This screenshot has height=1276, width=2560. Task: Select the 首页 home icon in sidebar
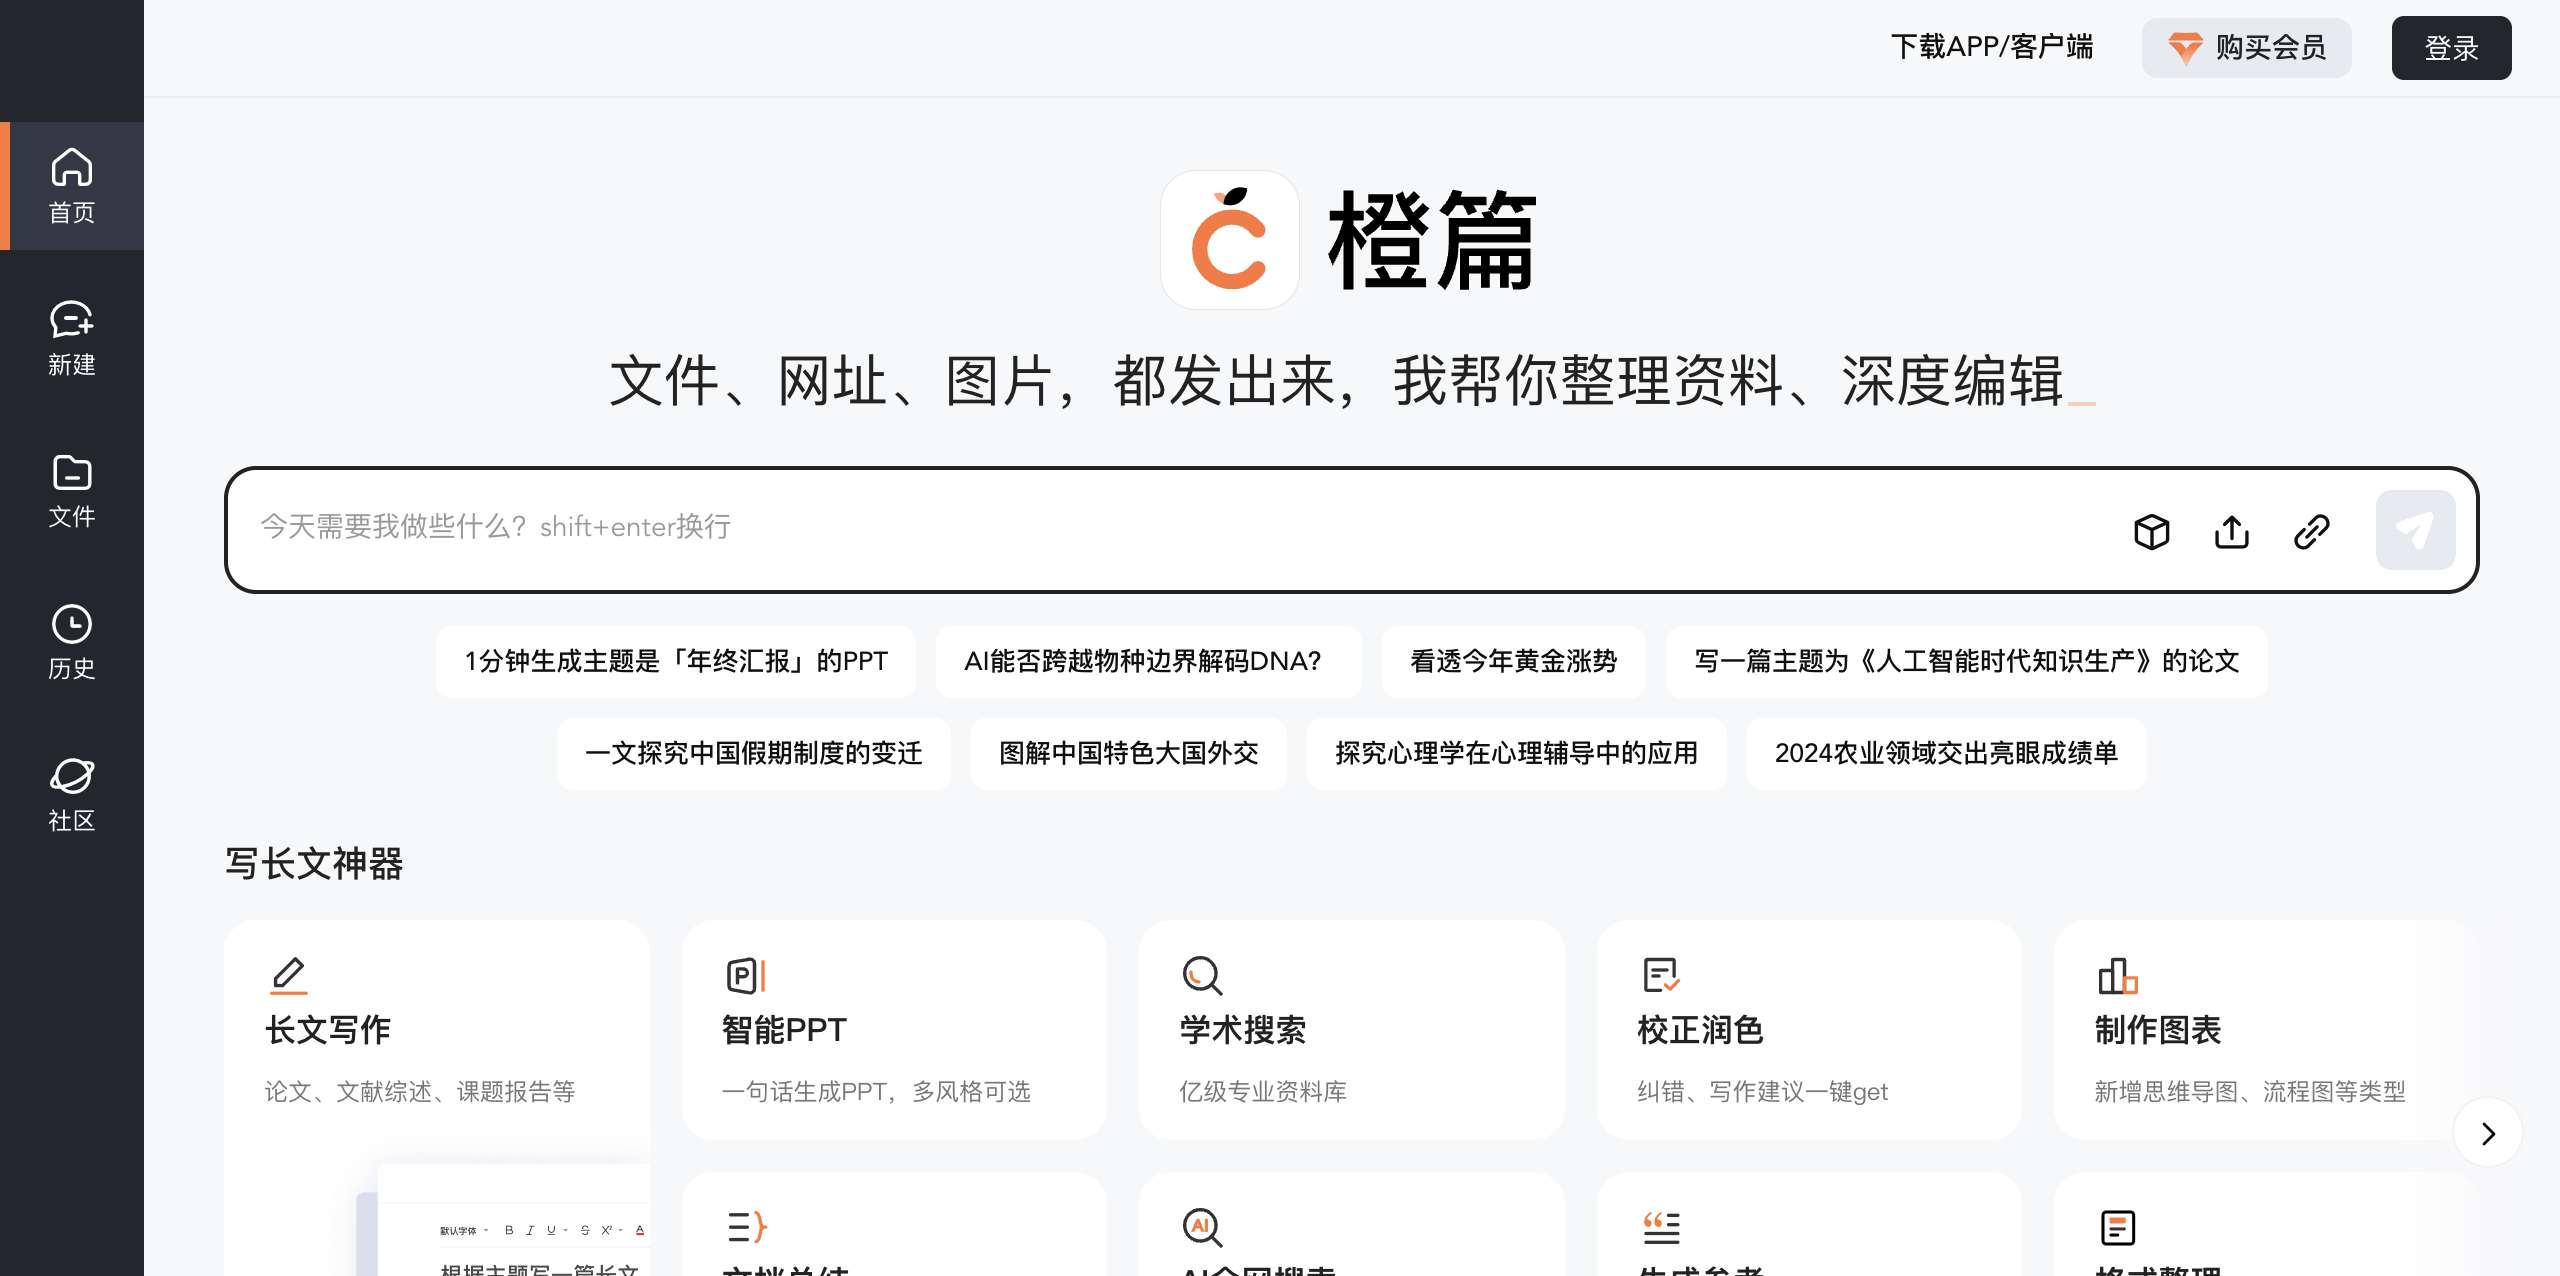pos(71,186)
